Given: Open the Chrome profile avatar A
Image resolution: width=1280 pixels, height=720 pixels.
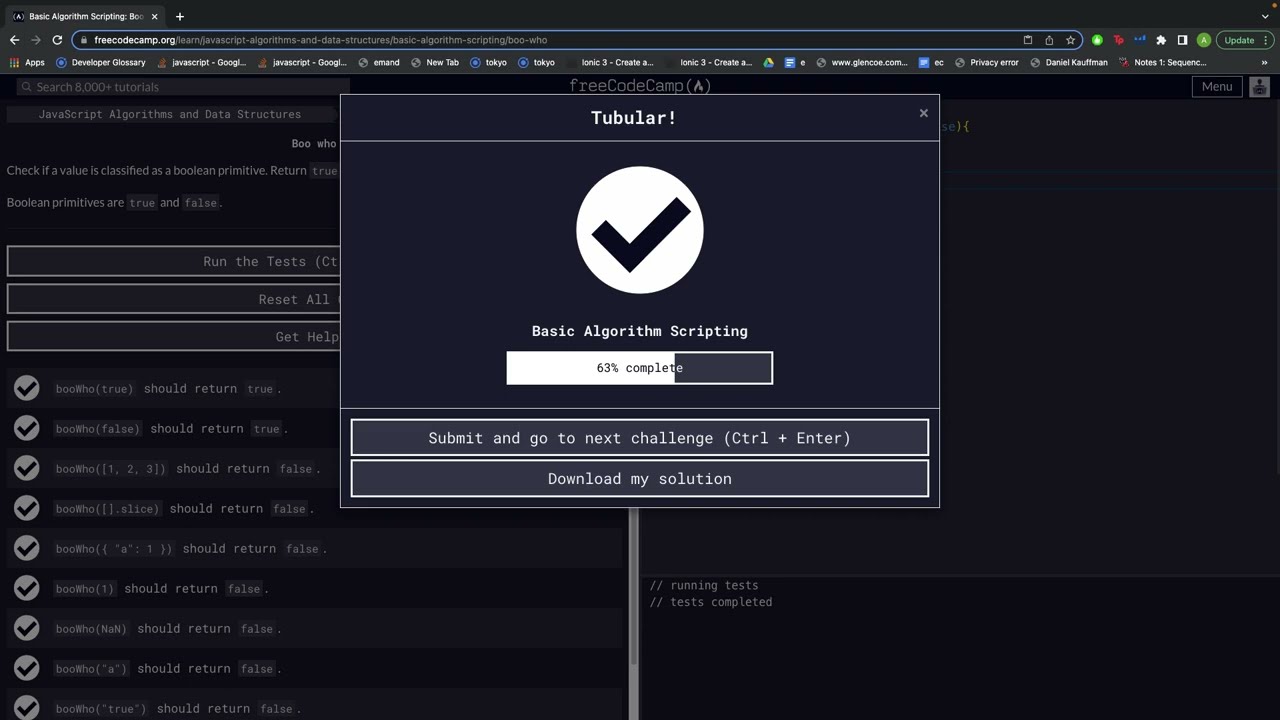Looking at the screenshot, I should (1204, 40).
